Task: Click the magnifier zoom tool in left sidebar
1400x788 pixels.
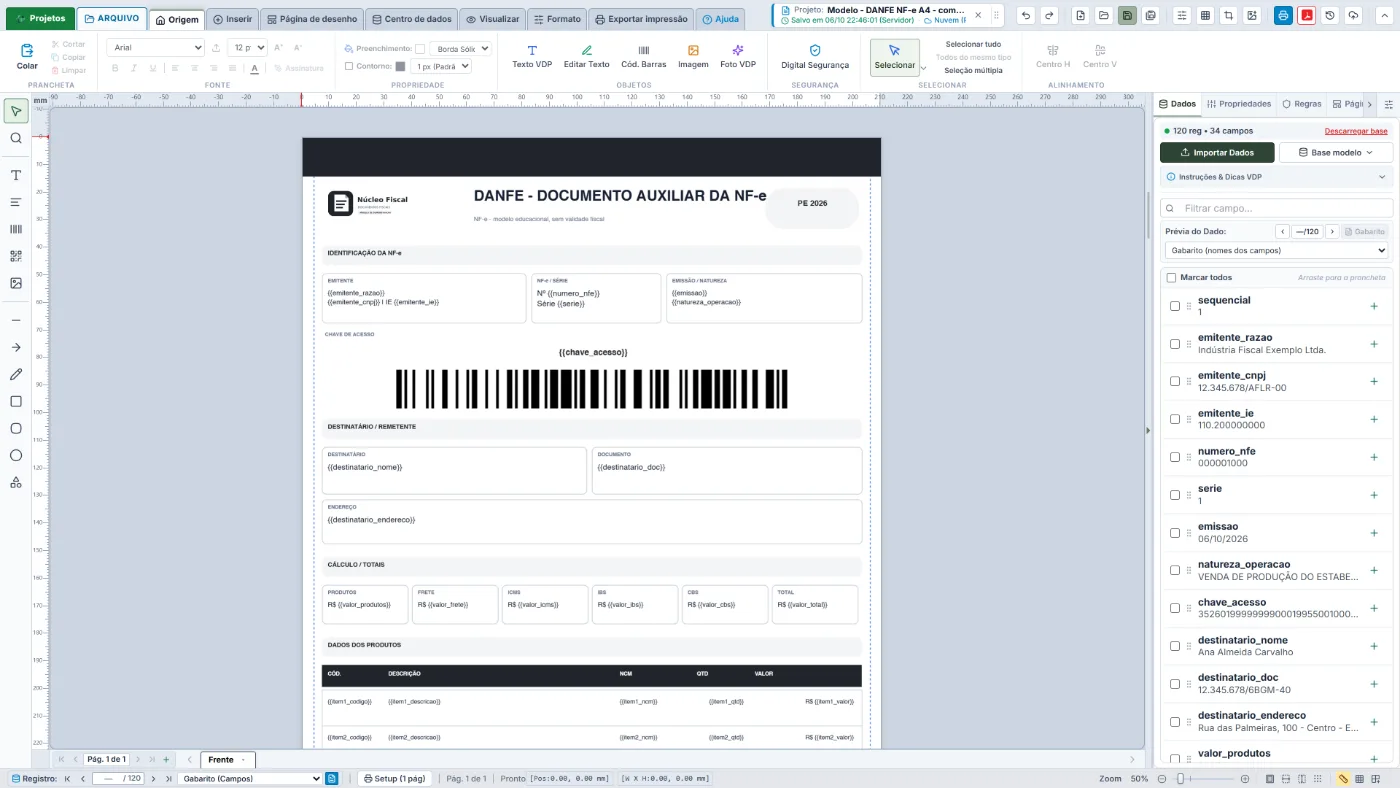Action: (16, 138)
